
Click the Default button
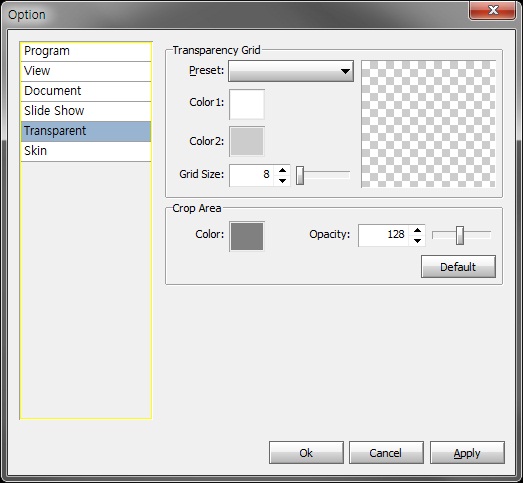pos(458,267)
